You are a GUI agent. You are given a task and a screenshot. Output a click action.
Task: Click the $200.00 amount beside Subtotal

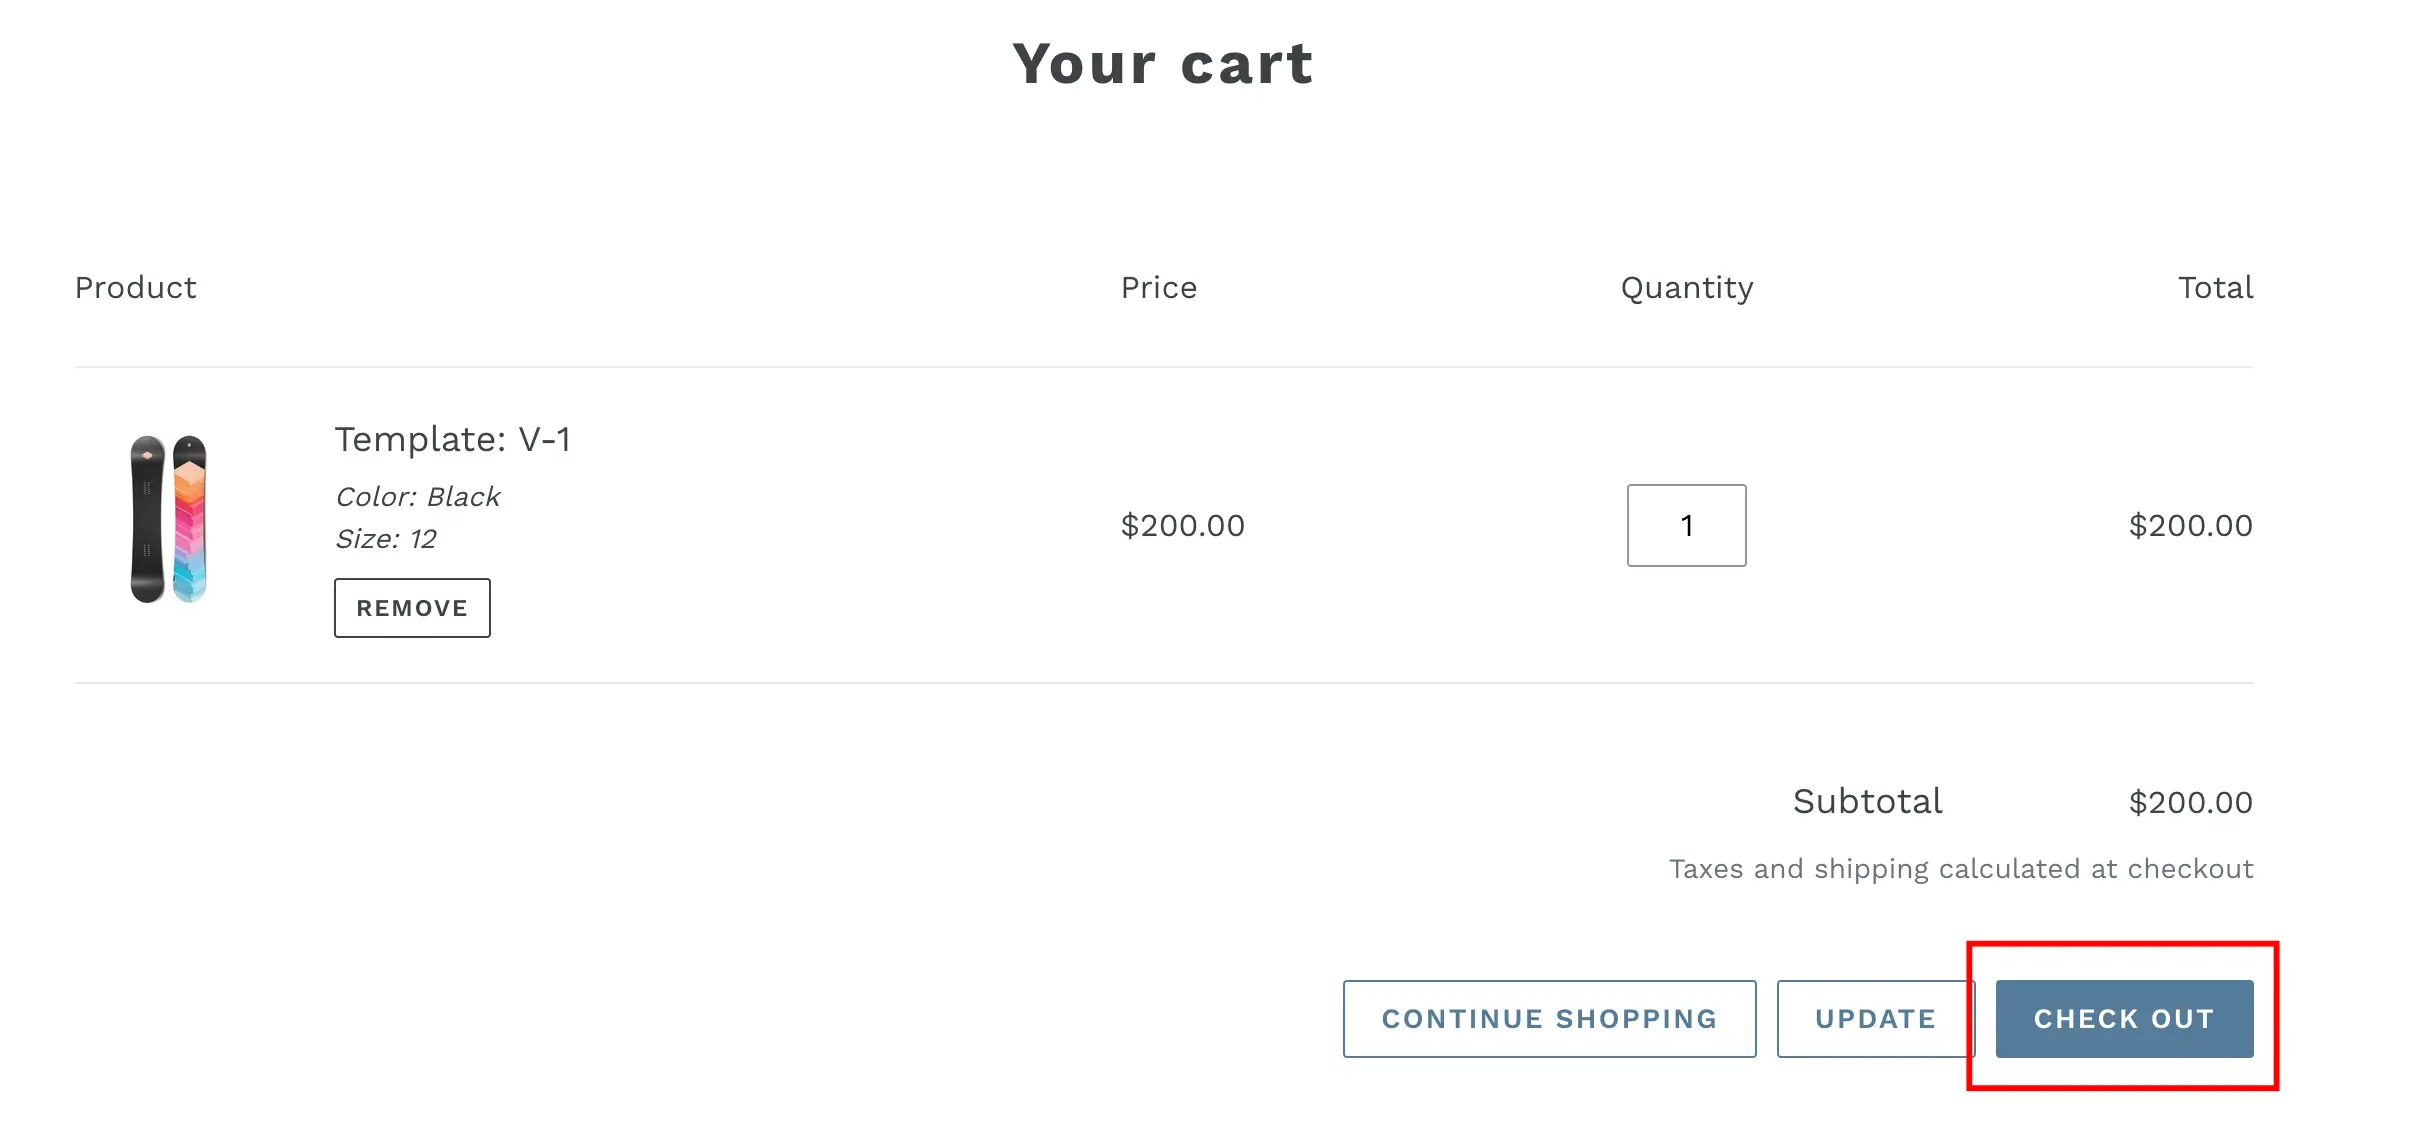2190,803
